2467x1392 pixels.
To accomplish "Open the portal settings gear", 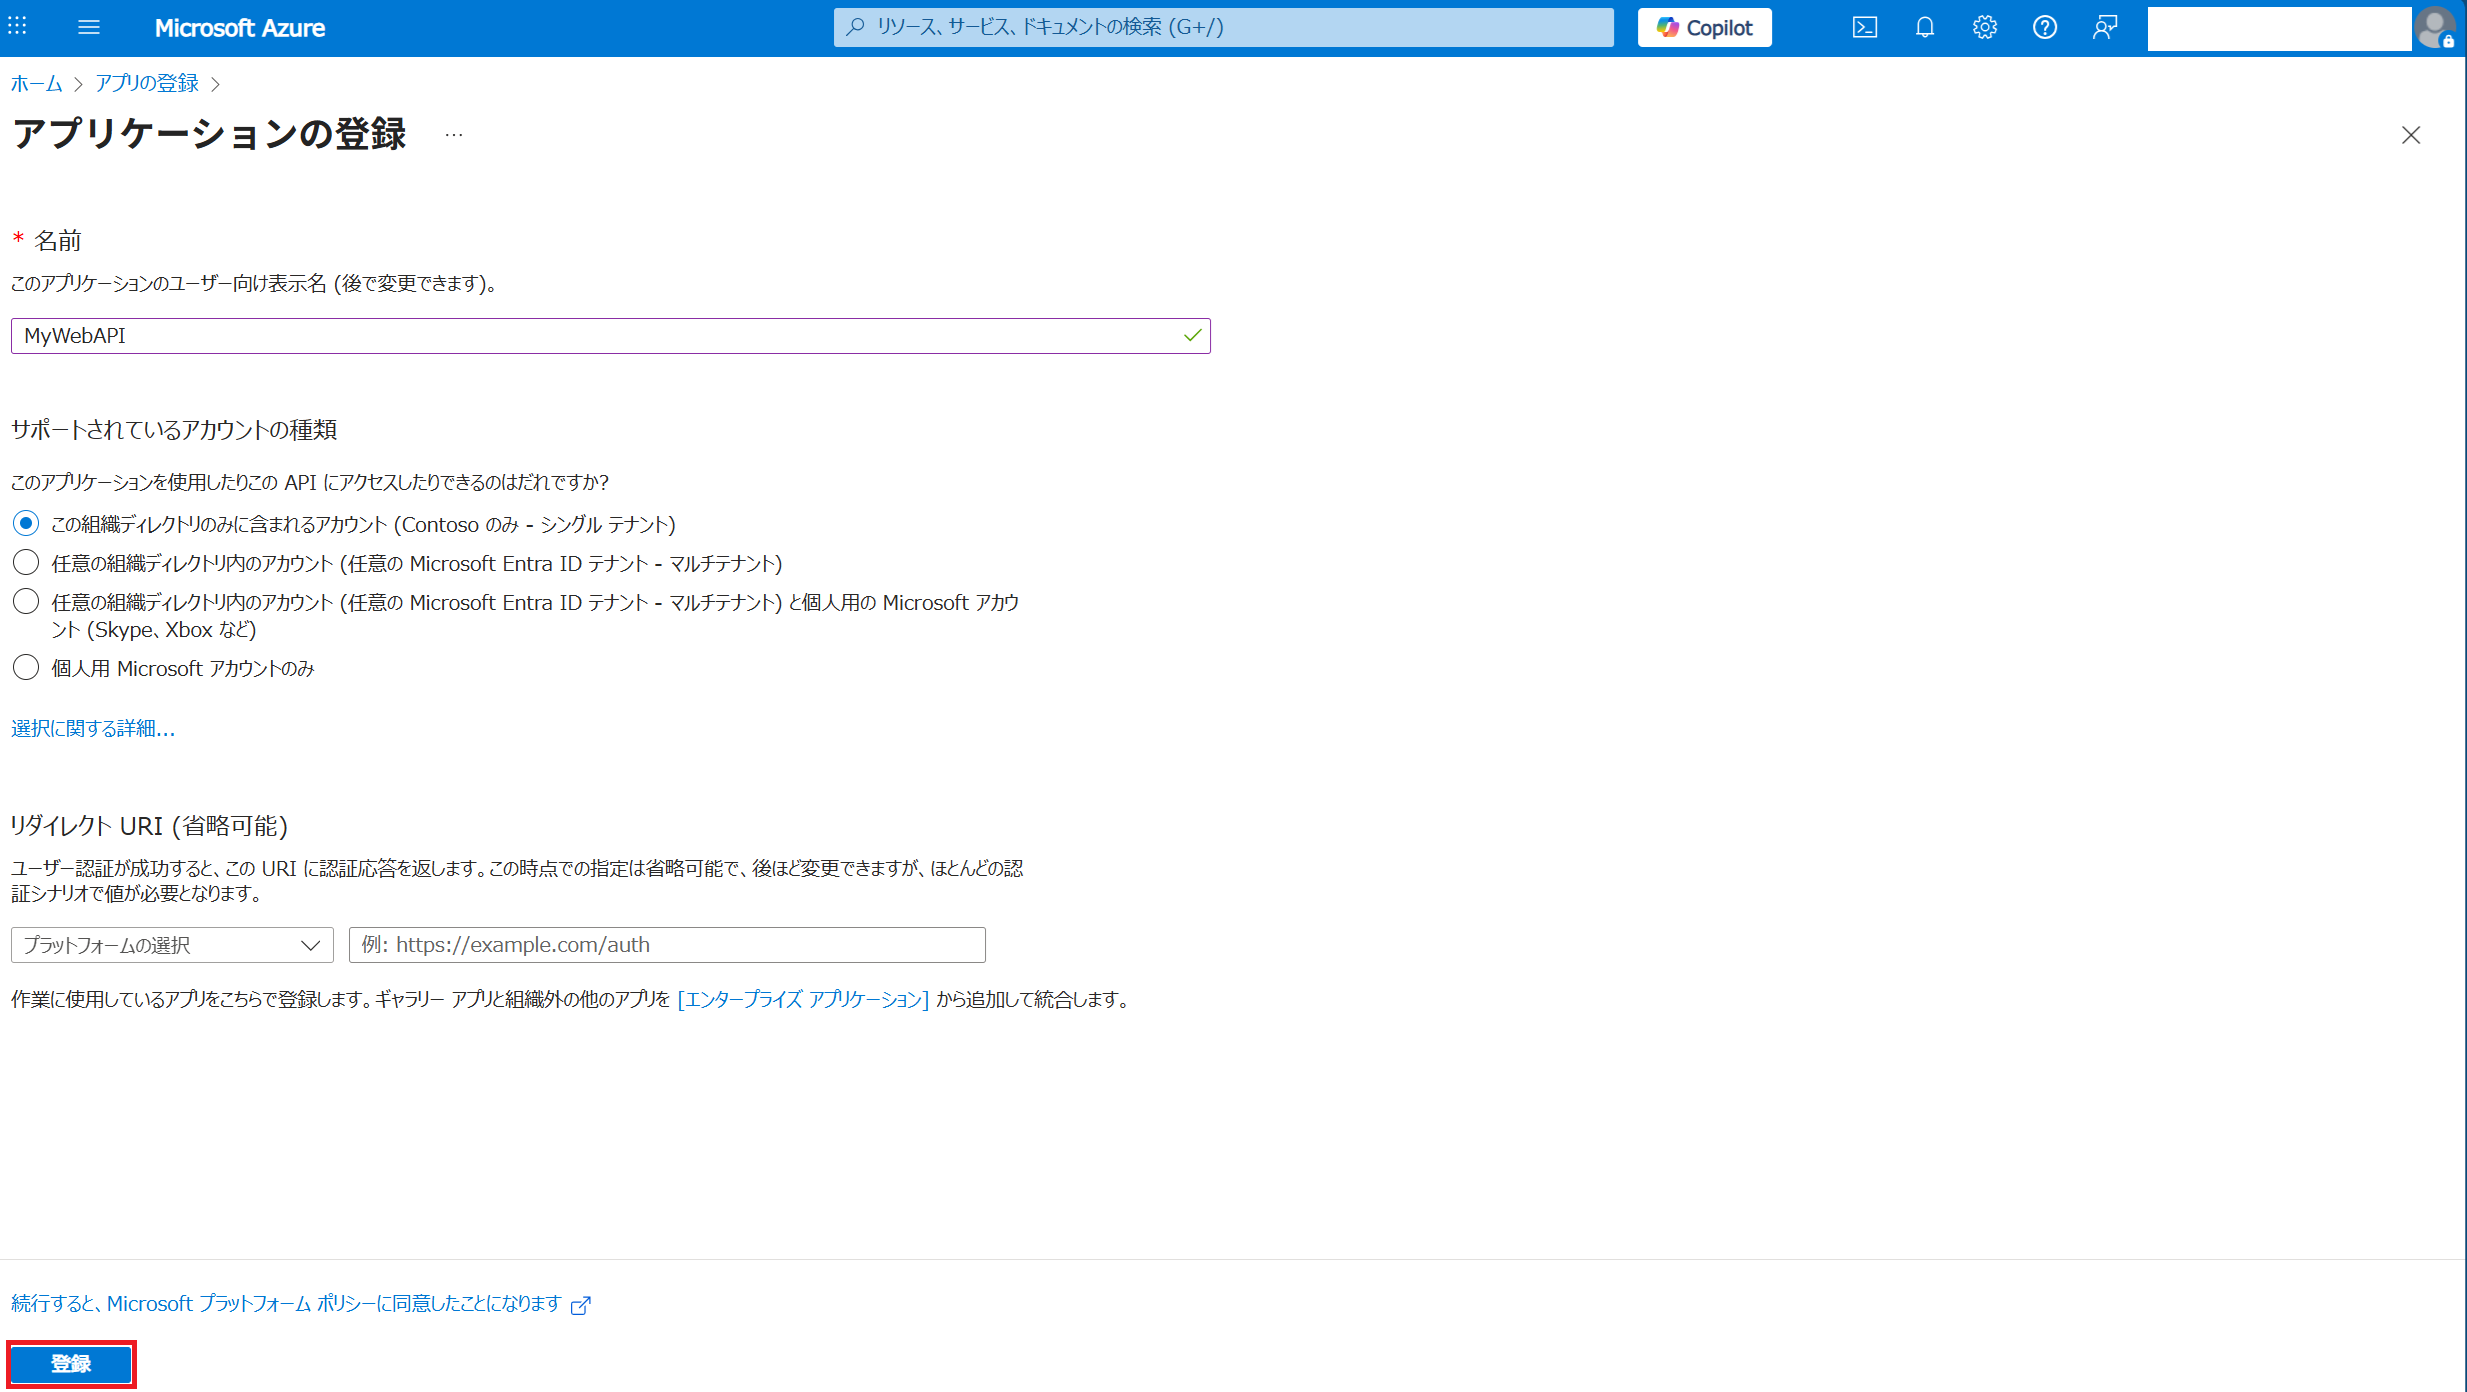I will 1984,27.
